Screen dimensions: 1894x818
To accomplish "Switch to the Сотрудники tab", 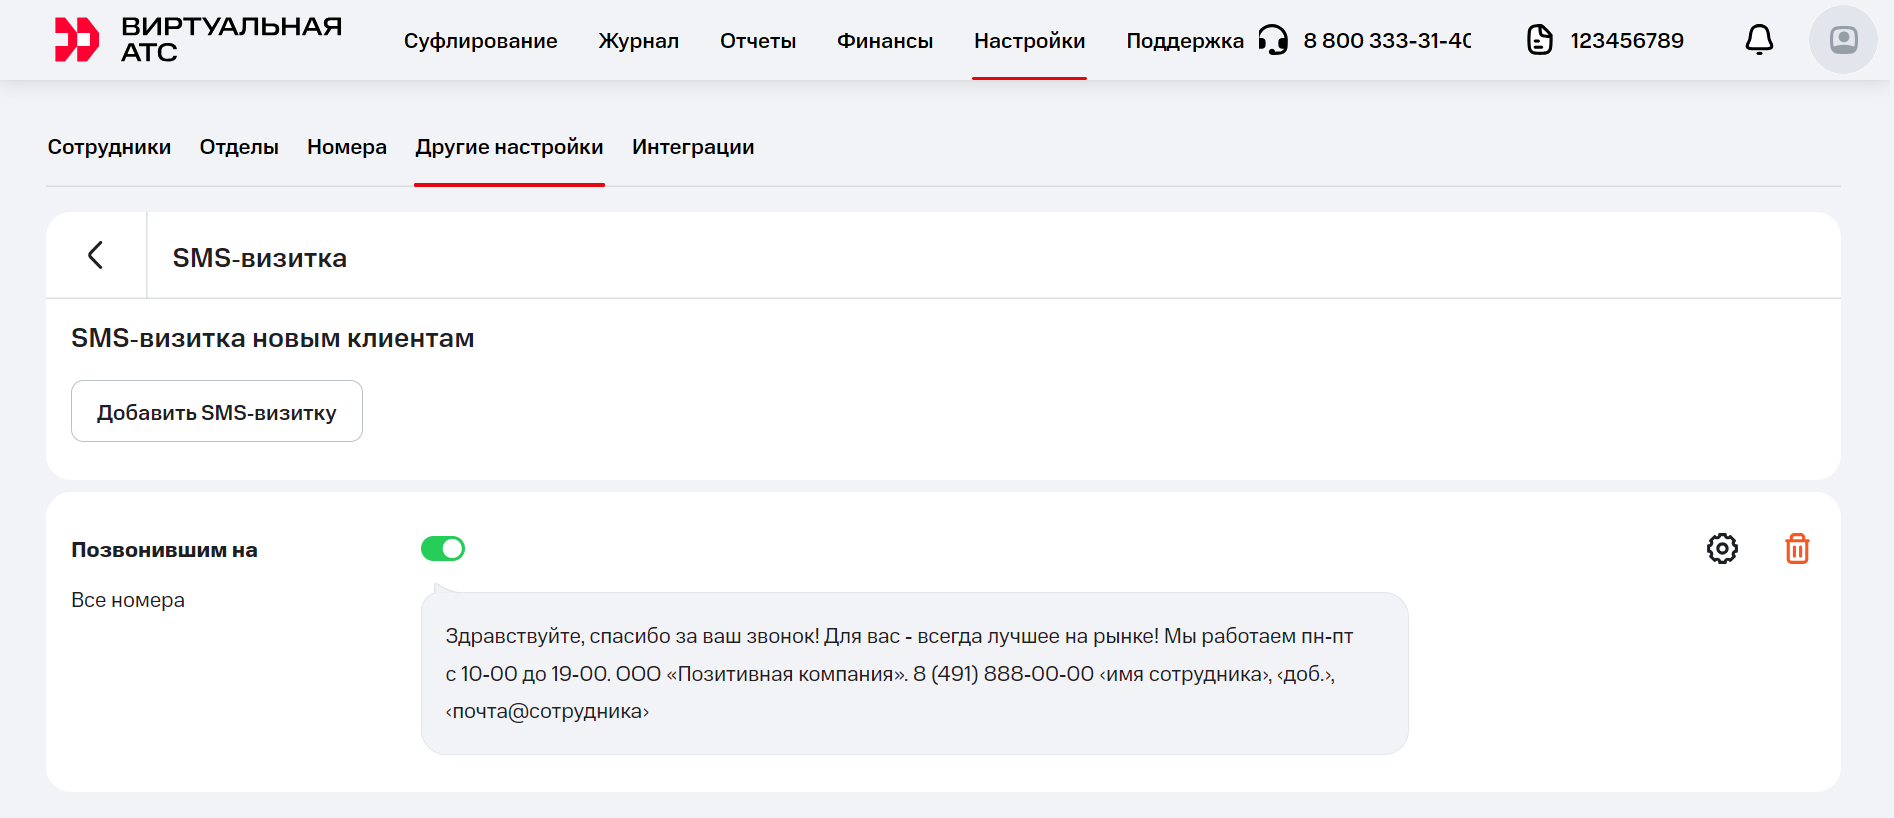I will 109,147.
